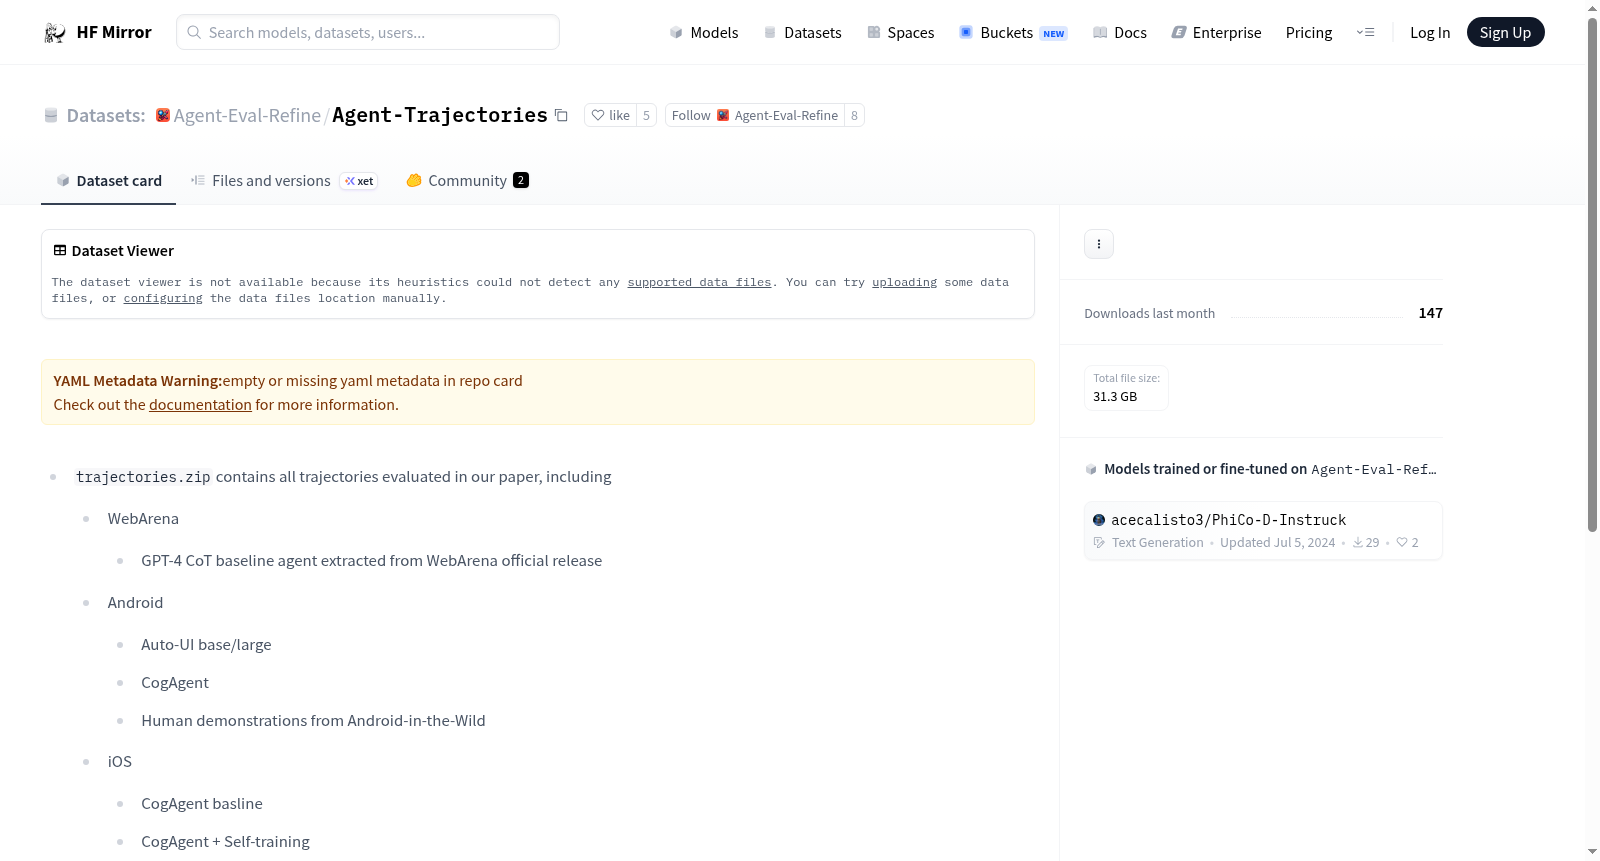Click the CogAgent + Self-training list item
Image resolution: width=1600 pixels, height=861 pixels.
click(x=225, y=842)
